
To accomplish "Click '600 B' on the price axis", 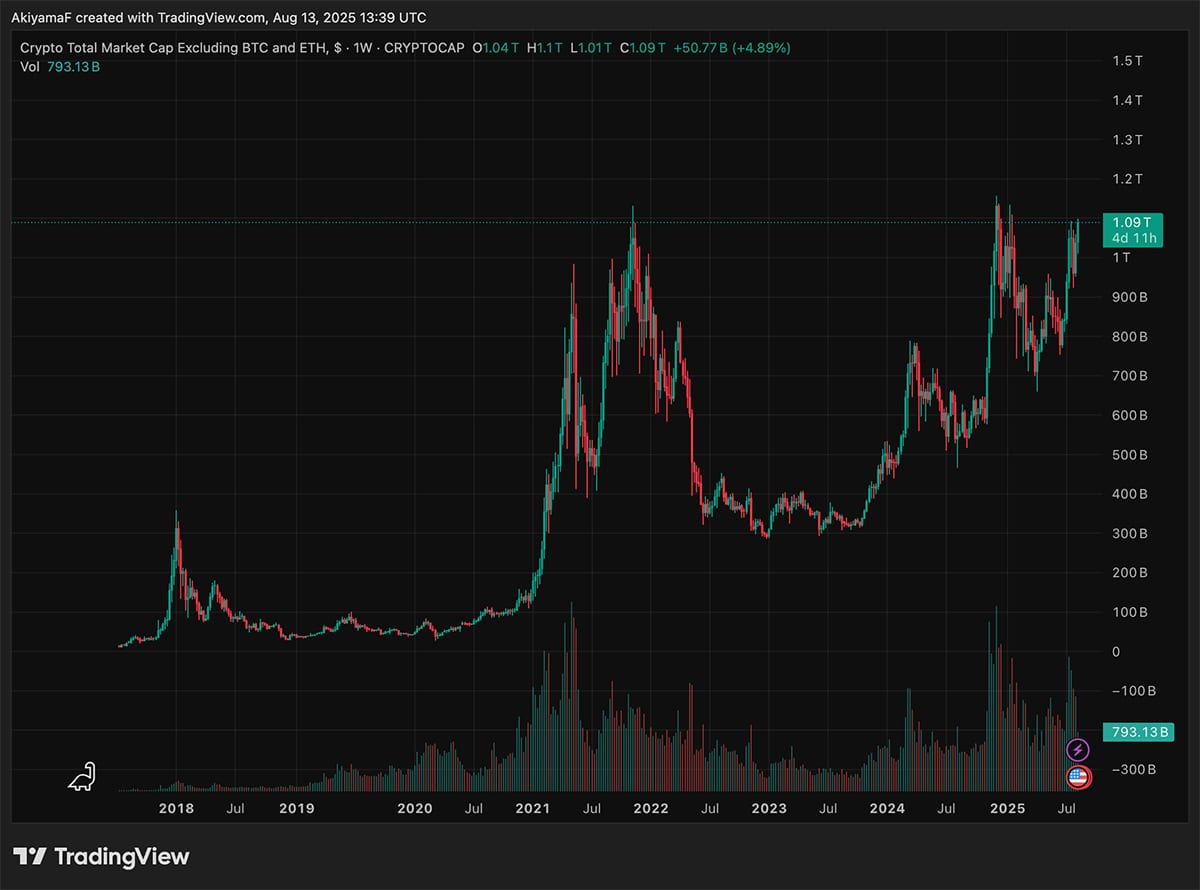I will (x=1129, y=416).
